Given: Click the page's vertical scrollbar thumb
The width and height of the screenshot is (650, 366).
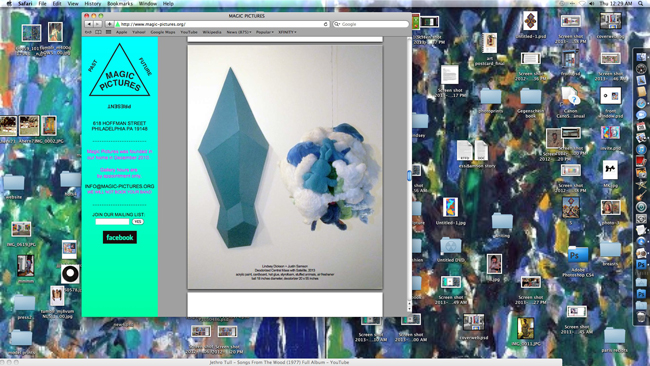Looking at the screenshot, I should point(409,176).
